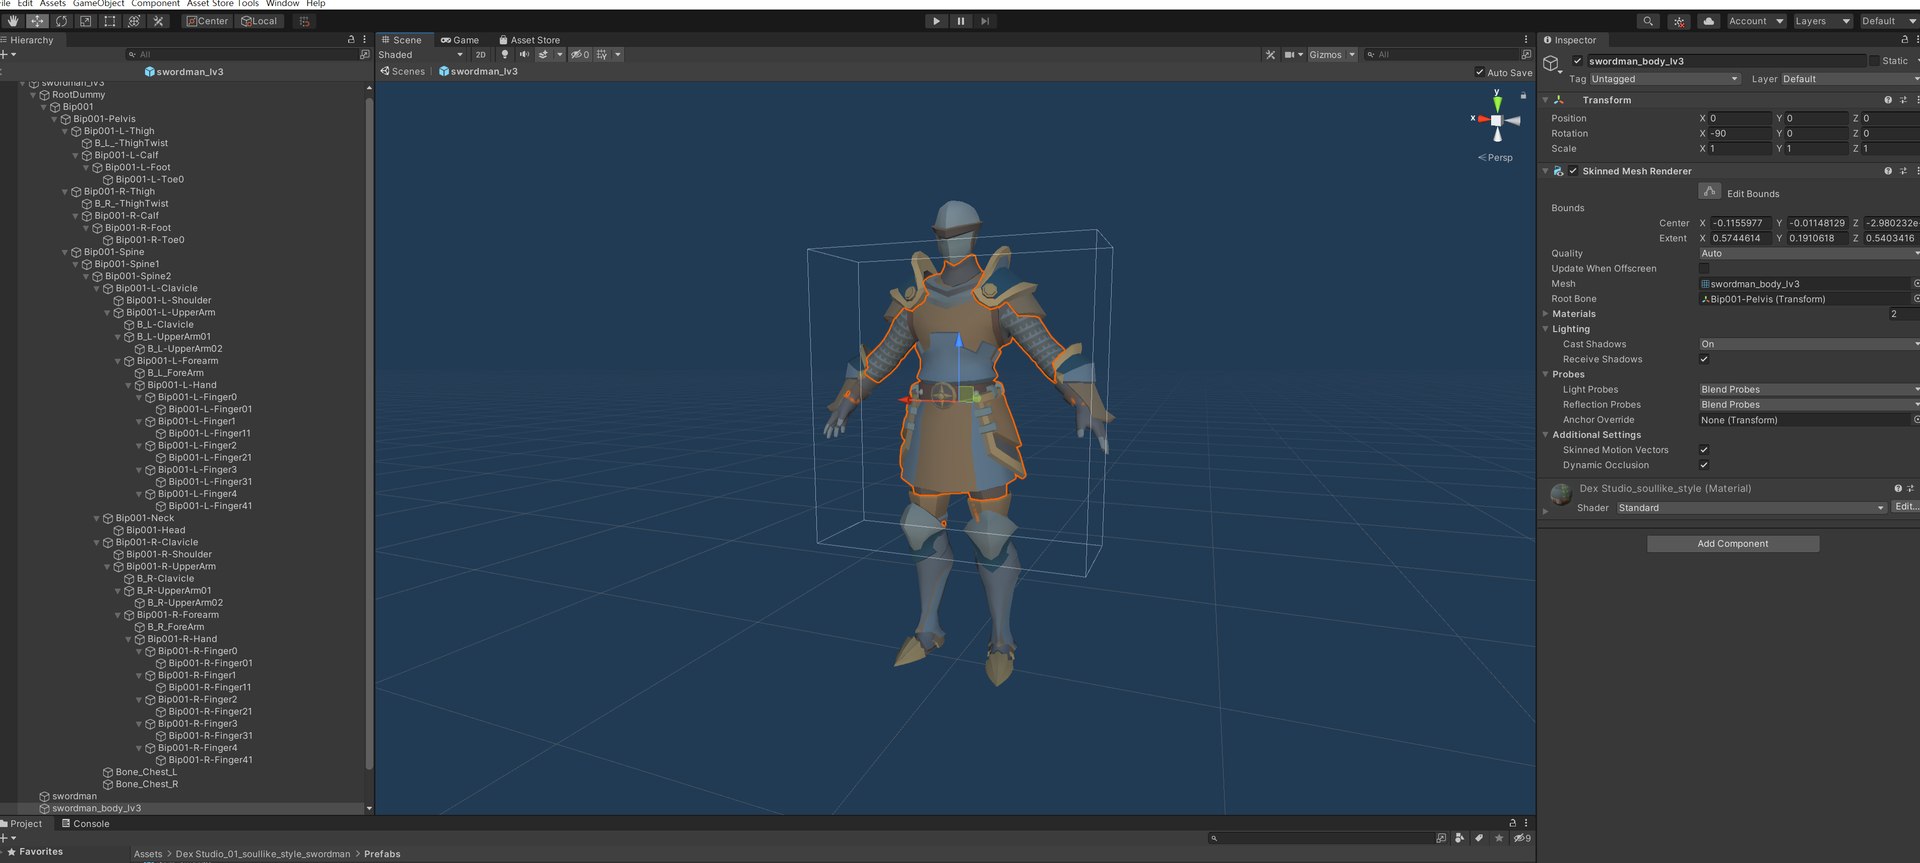Click the Play button
Image resolution: width=1920 pixels, height=863 pixels.
coord(936,21)
